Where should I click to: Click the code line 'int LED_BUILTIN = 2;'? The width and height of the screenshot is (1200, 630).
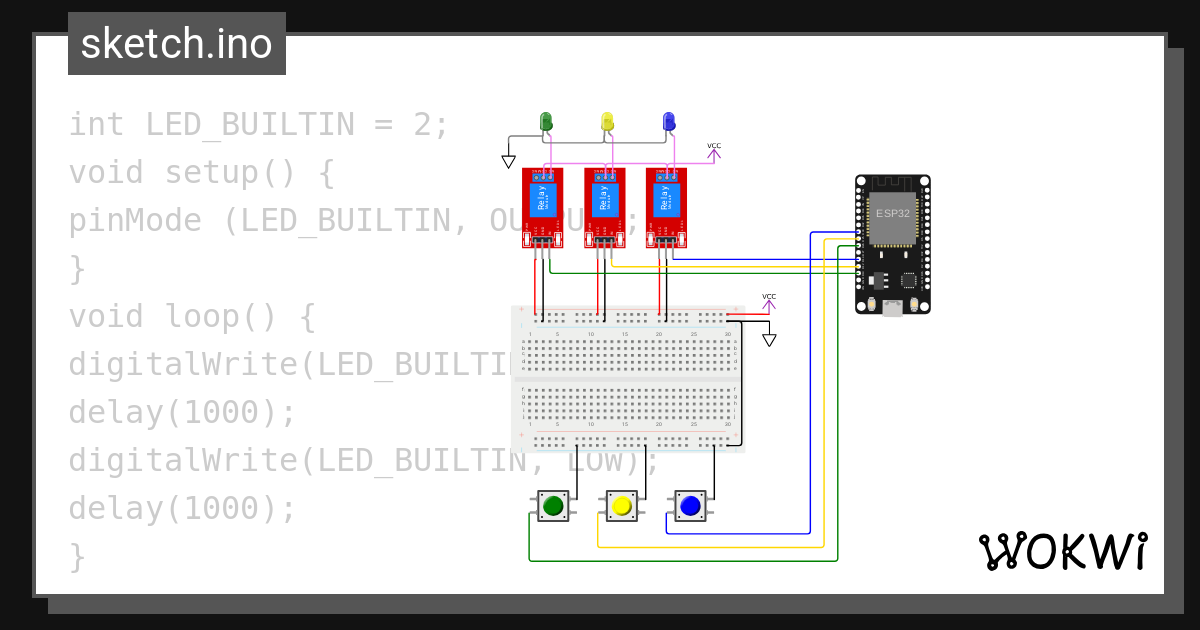click(260, 124)
